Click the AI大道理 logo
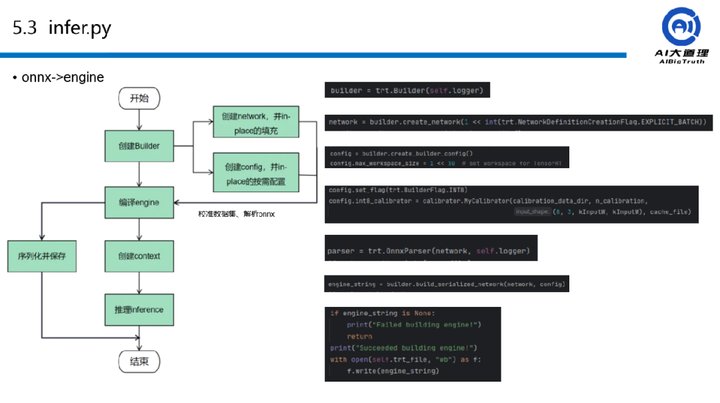 (681, 36)
